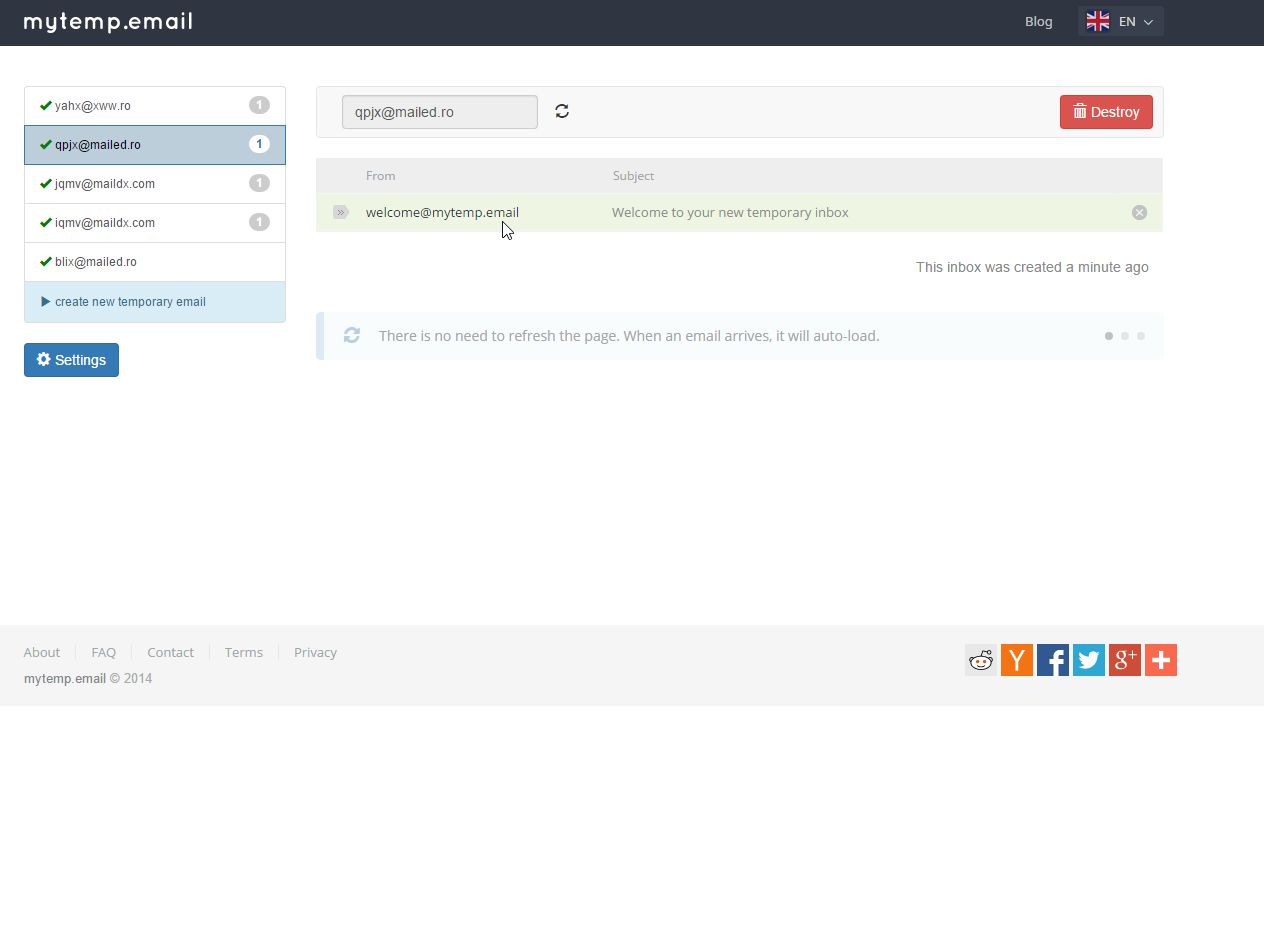Click 'This inbox was created a minute ago'

(x=1032, y=267)
